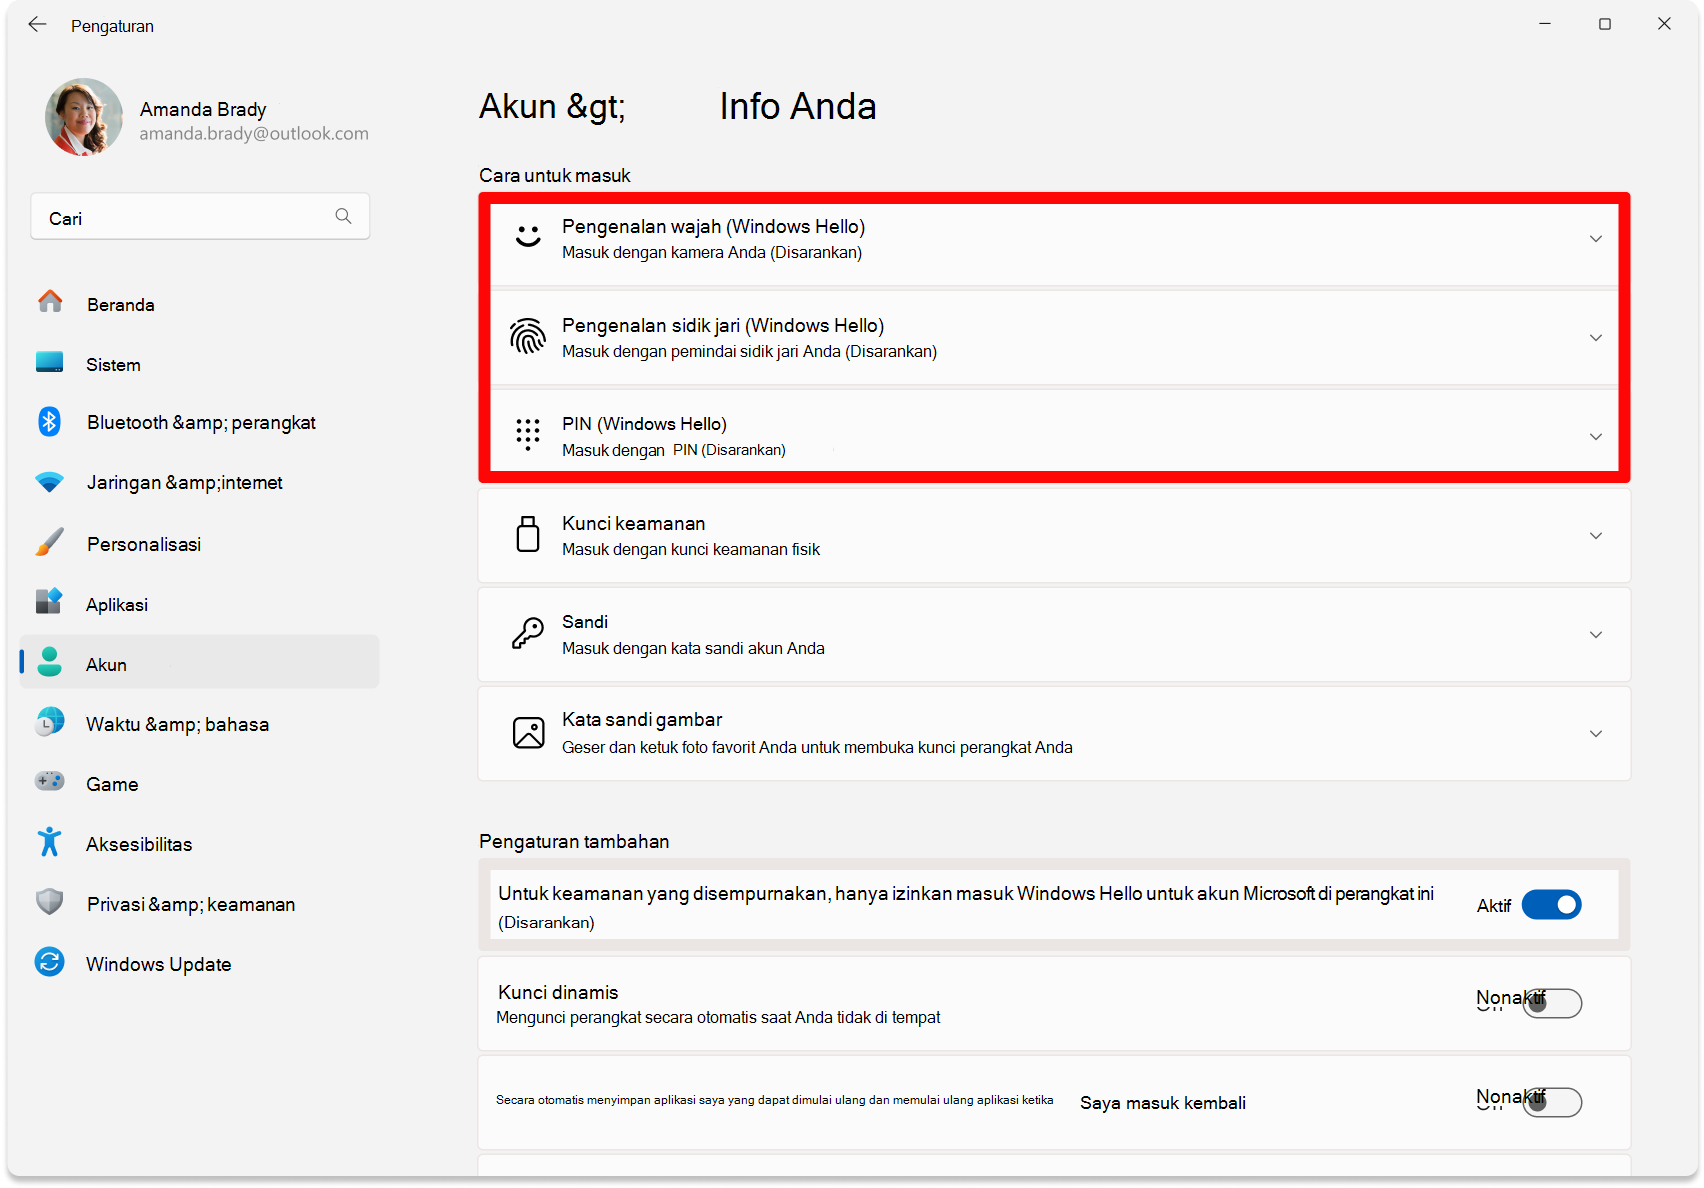This screenshot has height=1188, width=1704.
Task: Enable the Kunci dinamis toggle
Action: [1552, 1003]
